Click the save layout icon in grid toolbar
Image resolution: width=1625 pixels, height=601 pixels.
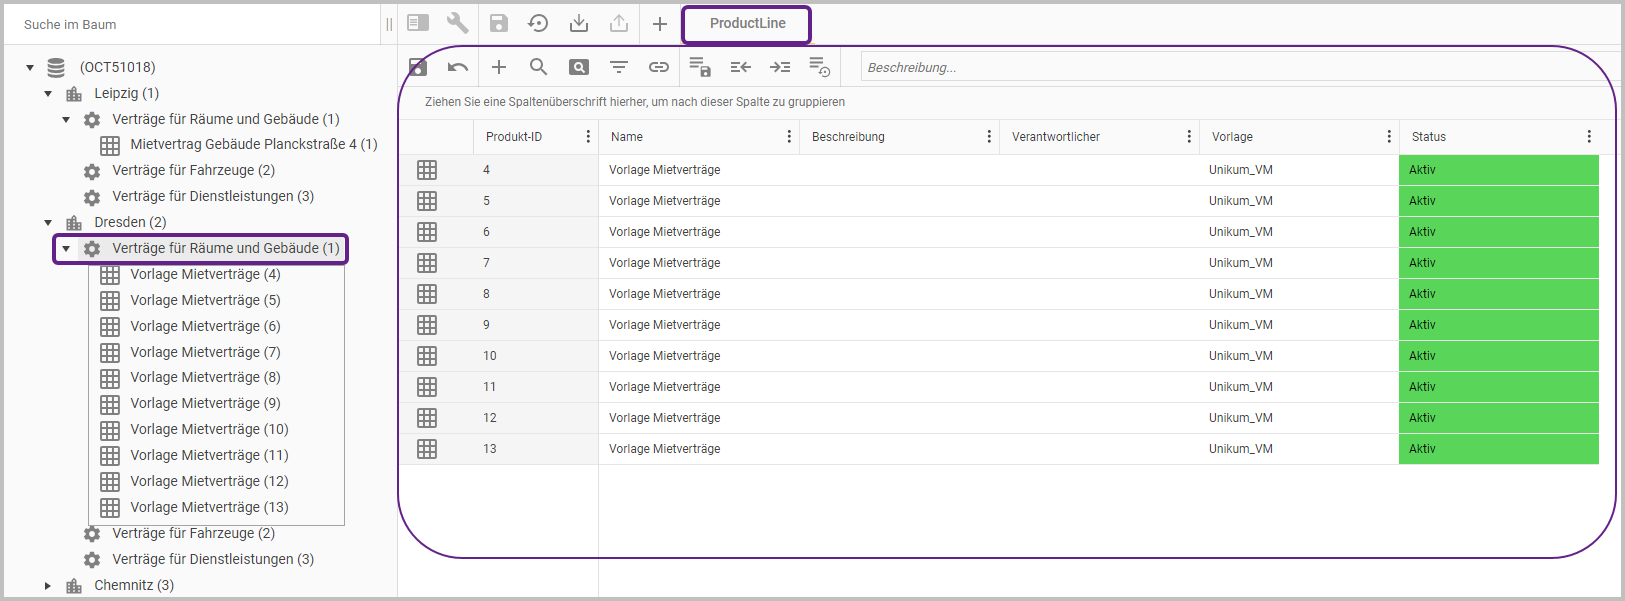700,67
